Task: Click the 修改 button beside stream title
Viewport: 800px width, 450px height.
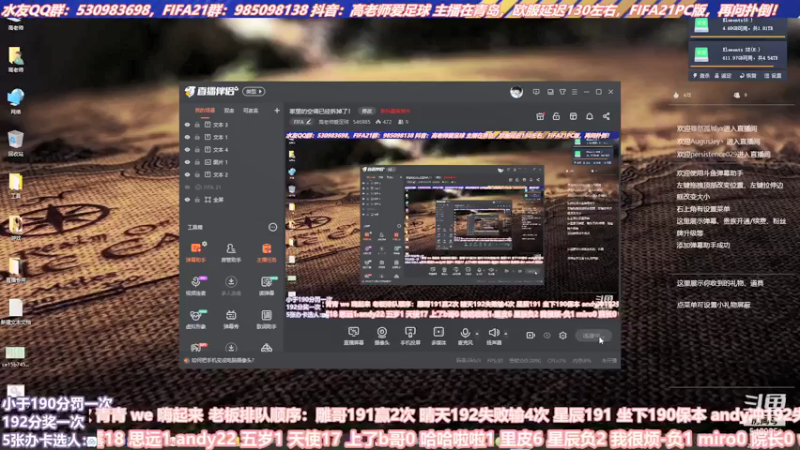Action: tap(367, 111)
